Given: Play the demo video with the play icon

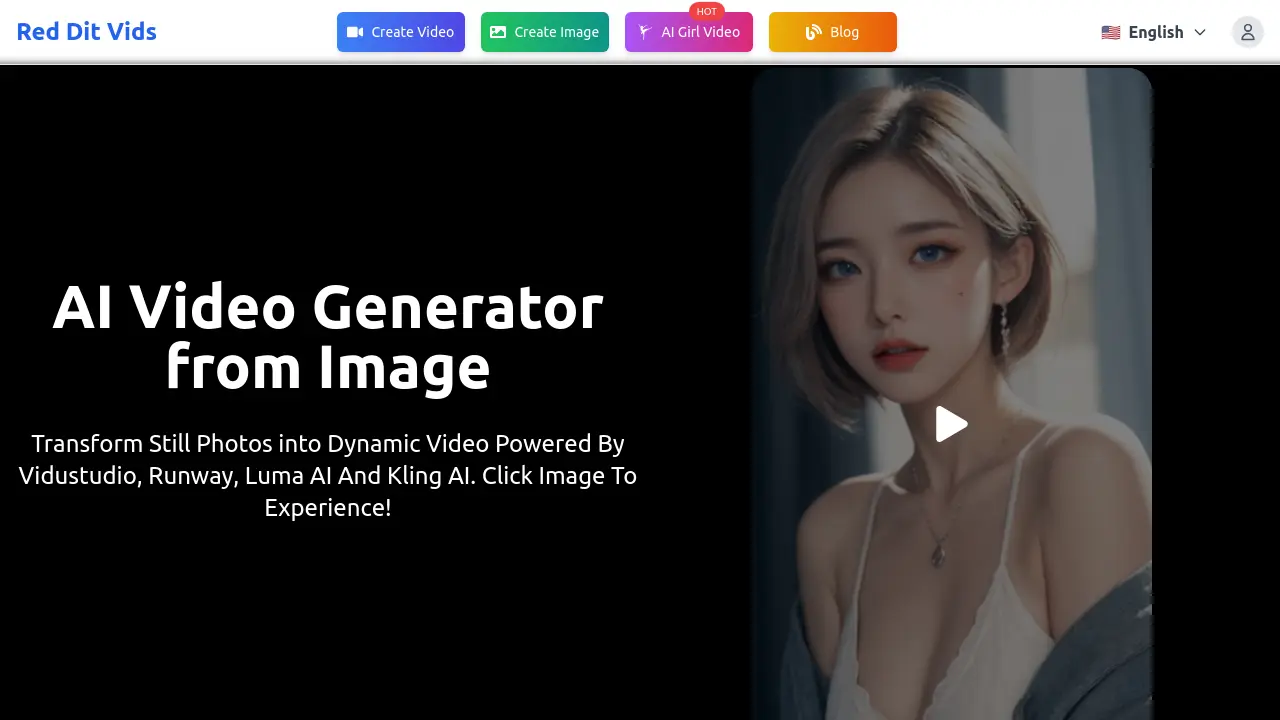Looking at the screenshot, I should pos(951,424).
